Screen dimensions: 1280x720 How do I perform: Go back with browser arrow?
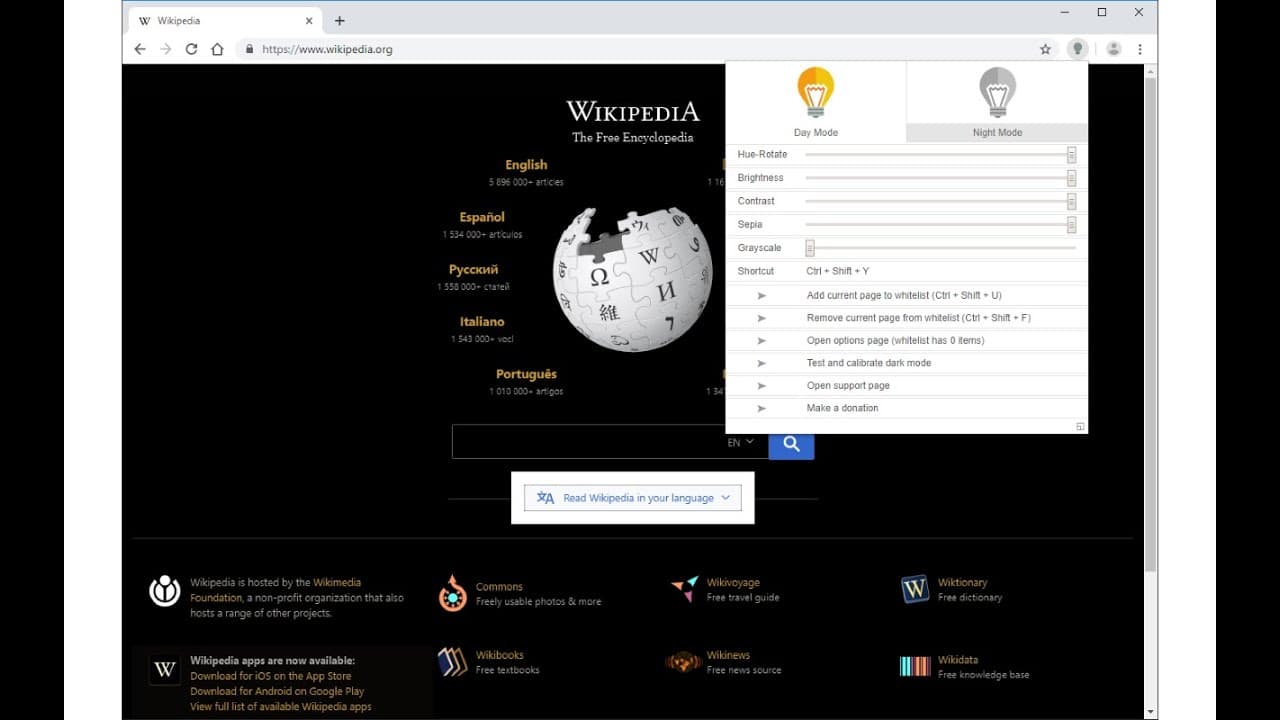(139, 49)
